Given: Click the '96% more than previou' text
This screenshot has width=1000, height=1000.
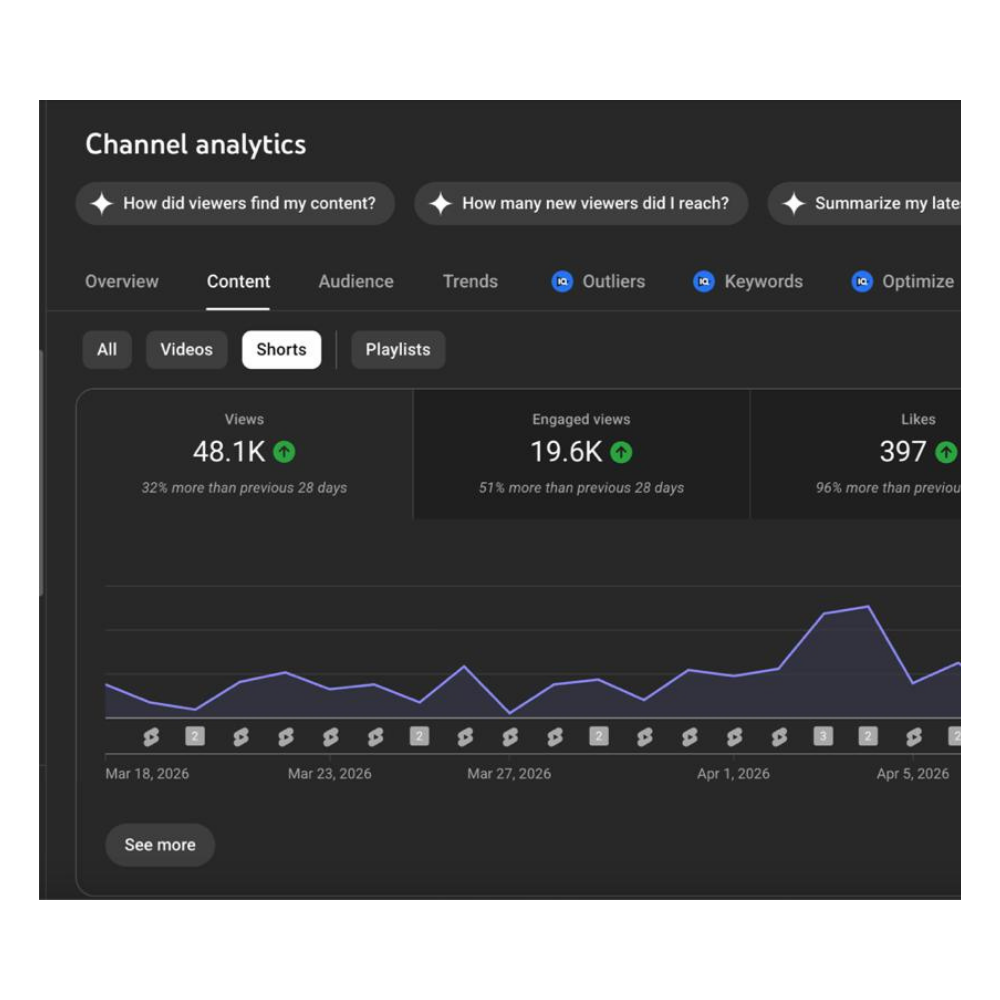Looking at the screenshot, I should point(888,488).
